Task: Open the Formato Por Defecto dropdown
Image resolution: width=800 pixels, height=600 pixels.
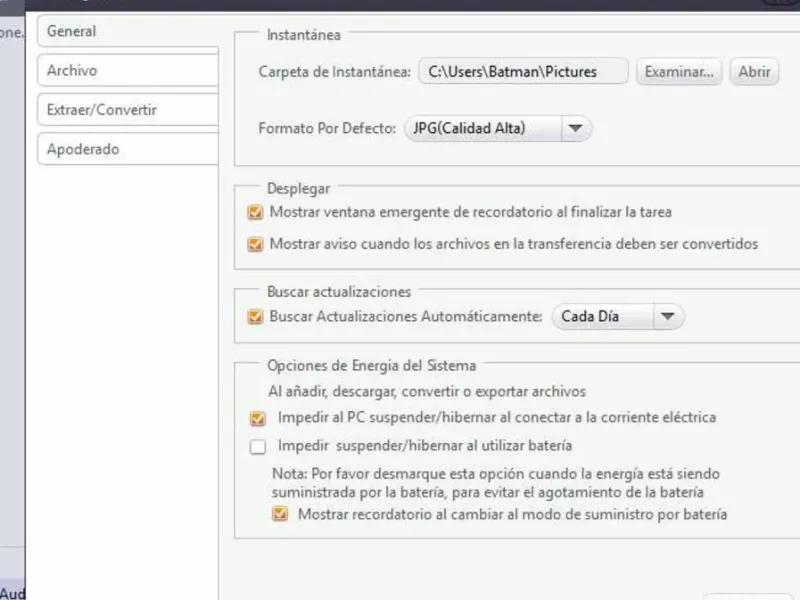Action: (484, 128)
